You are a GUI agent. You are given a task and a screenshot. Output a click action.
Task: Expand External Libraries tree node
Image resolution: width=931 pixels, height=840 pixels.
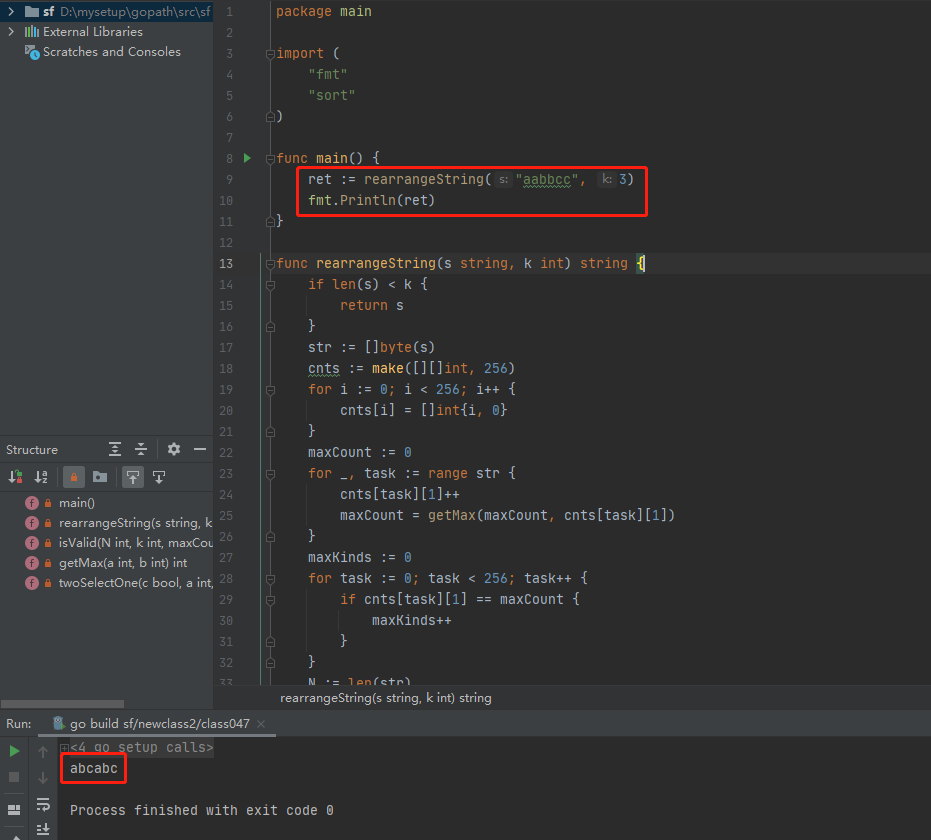click(11, 32)
